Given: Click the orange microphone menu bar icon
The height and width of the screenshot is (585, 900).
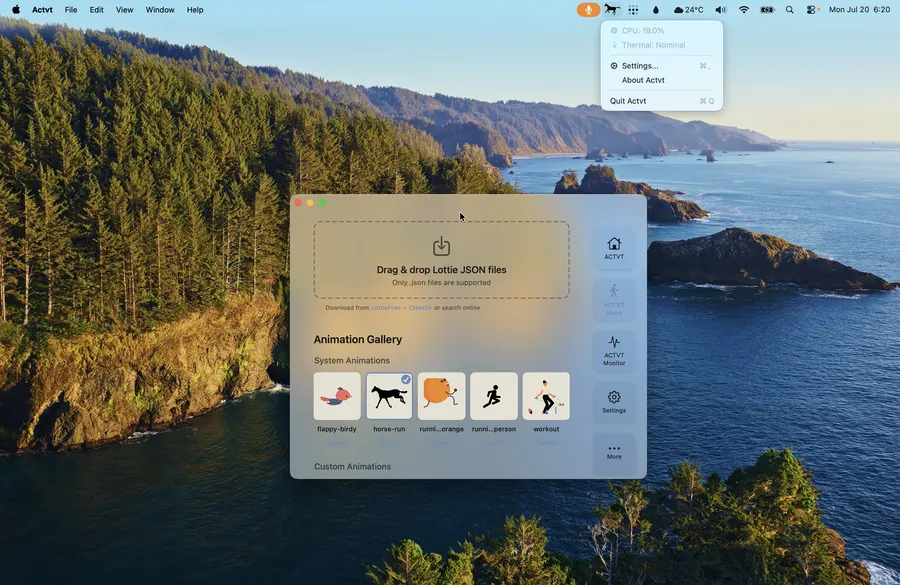Looking at the screenshot, I should pos(588,10).
